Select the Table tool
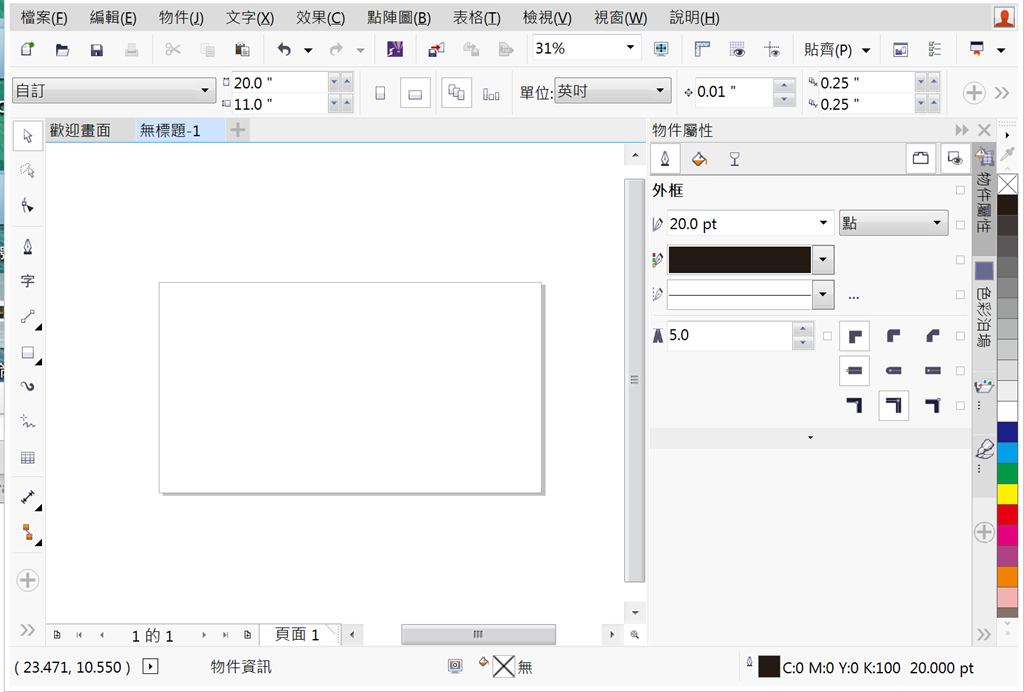The width and height of the screenshot is (1024, 692). [x=28, y=458]
